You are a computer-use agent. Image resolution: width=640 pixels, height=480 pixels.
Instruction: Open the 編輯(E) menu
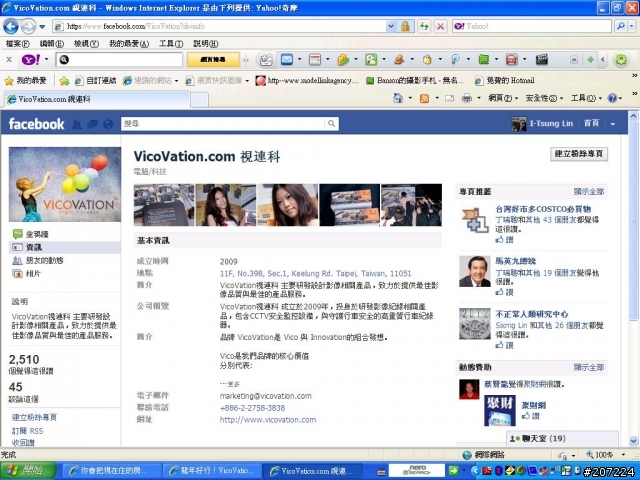pyautogui.click(x=51, y=43)
